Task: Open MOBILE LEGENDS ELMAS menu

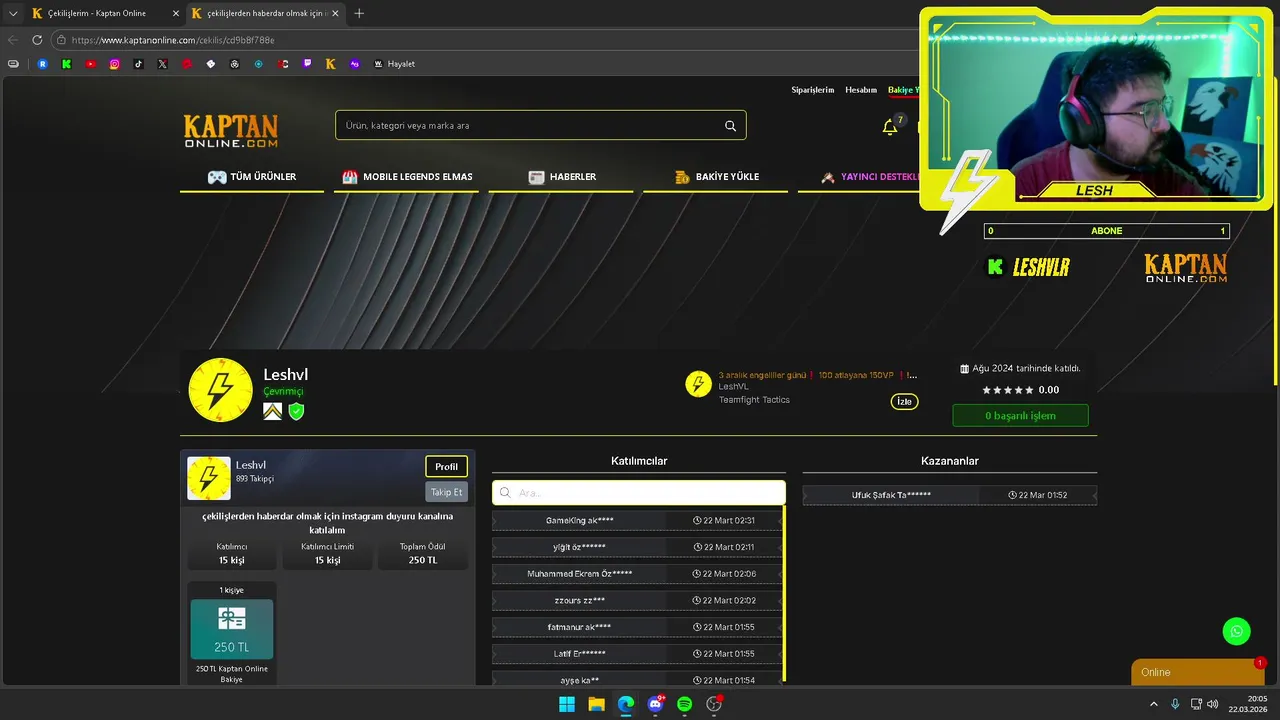Action: pyautogui.click(x=407, y=177)
